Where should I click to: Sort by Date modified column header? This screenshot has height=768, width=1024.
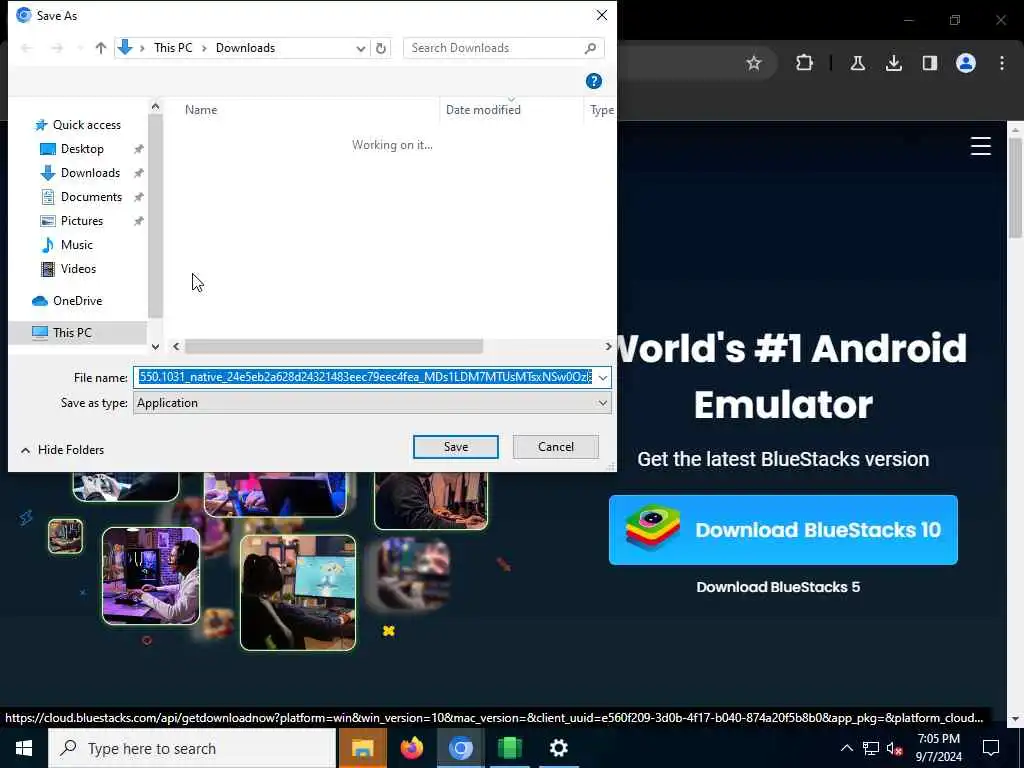click(483, 110)
